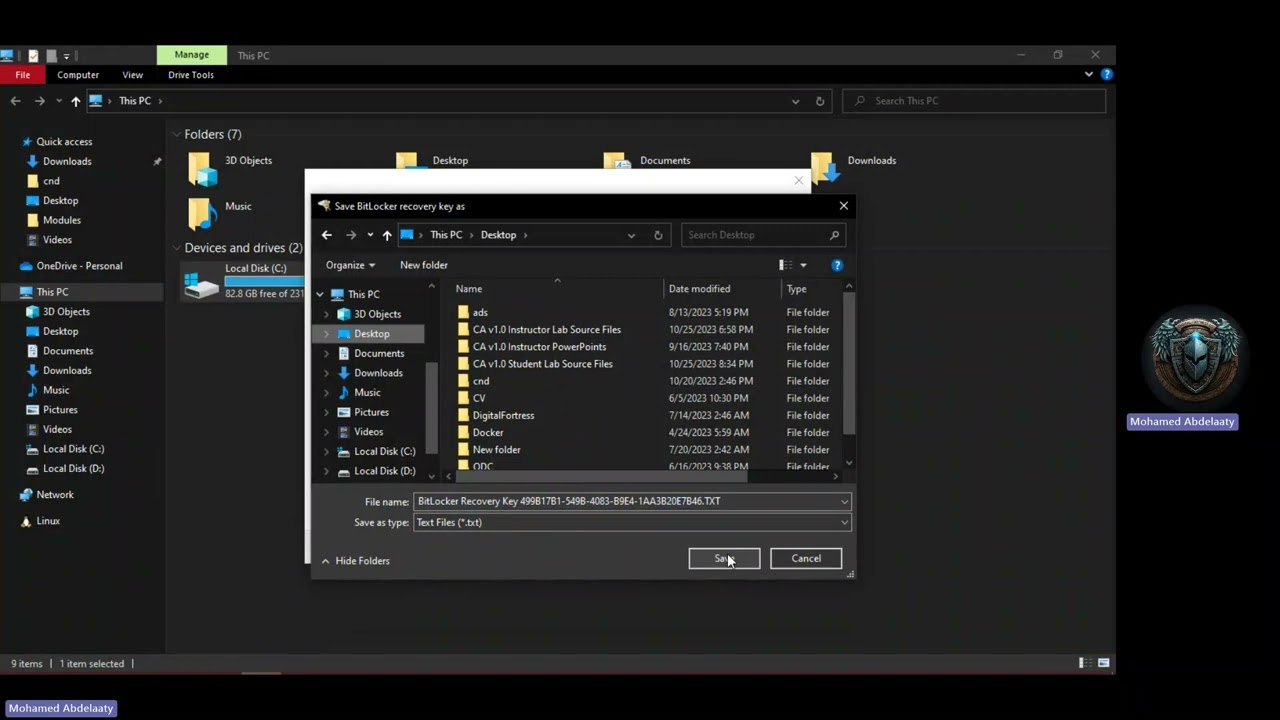The height and width of the screenshot is (720, 1280).
Task: Open view options dropdown arrow in dialog
Action: click(x=803, y=265)
